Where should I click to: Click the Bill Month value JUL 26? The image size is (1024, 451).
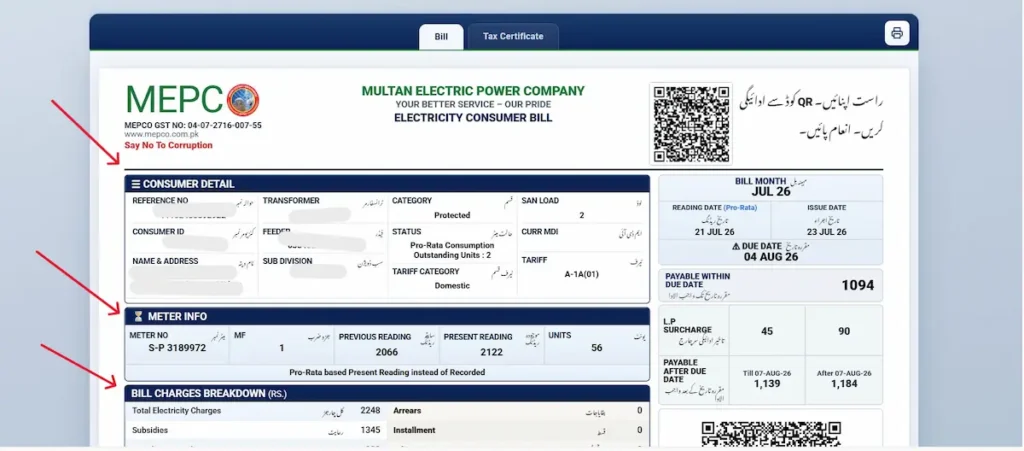pos(771,192)
